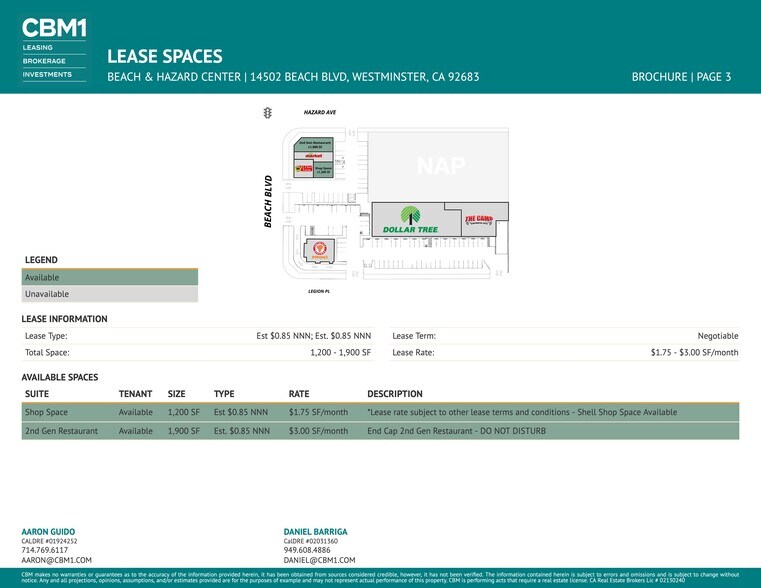Click phone number 714.769.6117

[45, 550]
